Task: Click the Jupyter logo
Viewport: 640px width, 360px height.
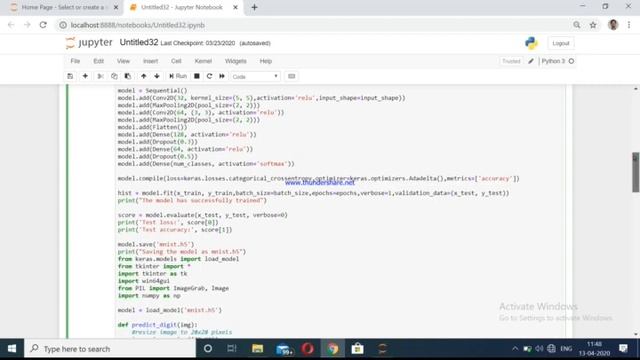Action: tap(89, 43)
